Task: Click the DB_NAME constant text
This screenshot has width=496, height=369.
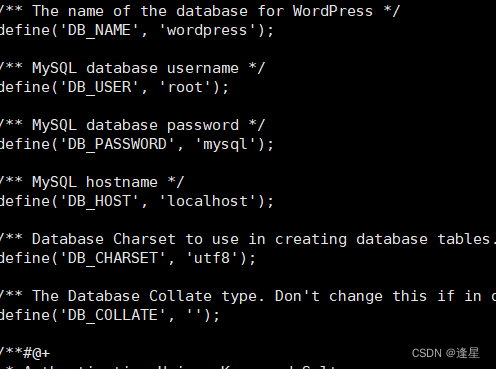Action: point(99,31)
